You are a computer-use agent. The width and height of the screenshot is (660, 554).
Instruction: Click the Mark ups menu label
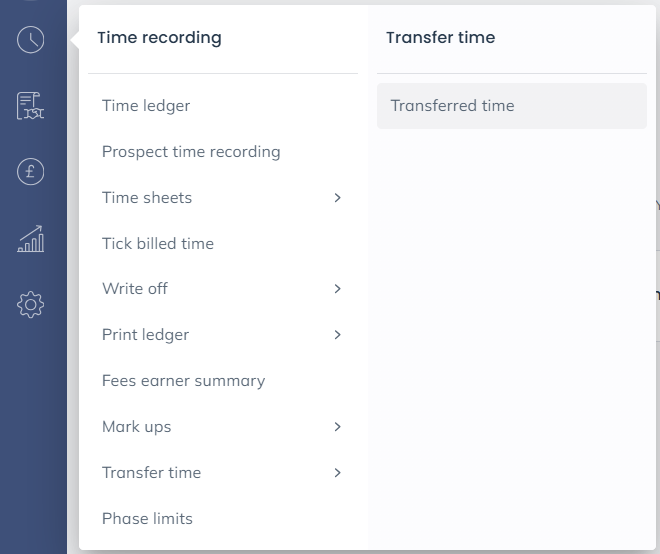136,427
